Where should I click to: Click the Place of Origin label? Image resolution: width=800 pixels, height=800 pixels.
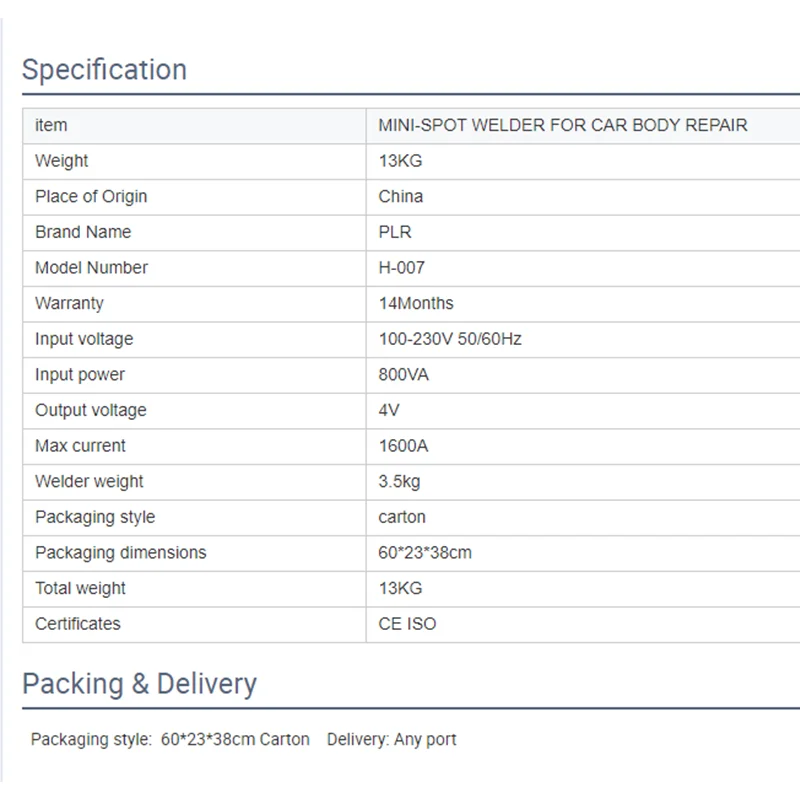(x=91, y=196)
